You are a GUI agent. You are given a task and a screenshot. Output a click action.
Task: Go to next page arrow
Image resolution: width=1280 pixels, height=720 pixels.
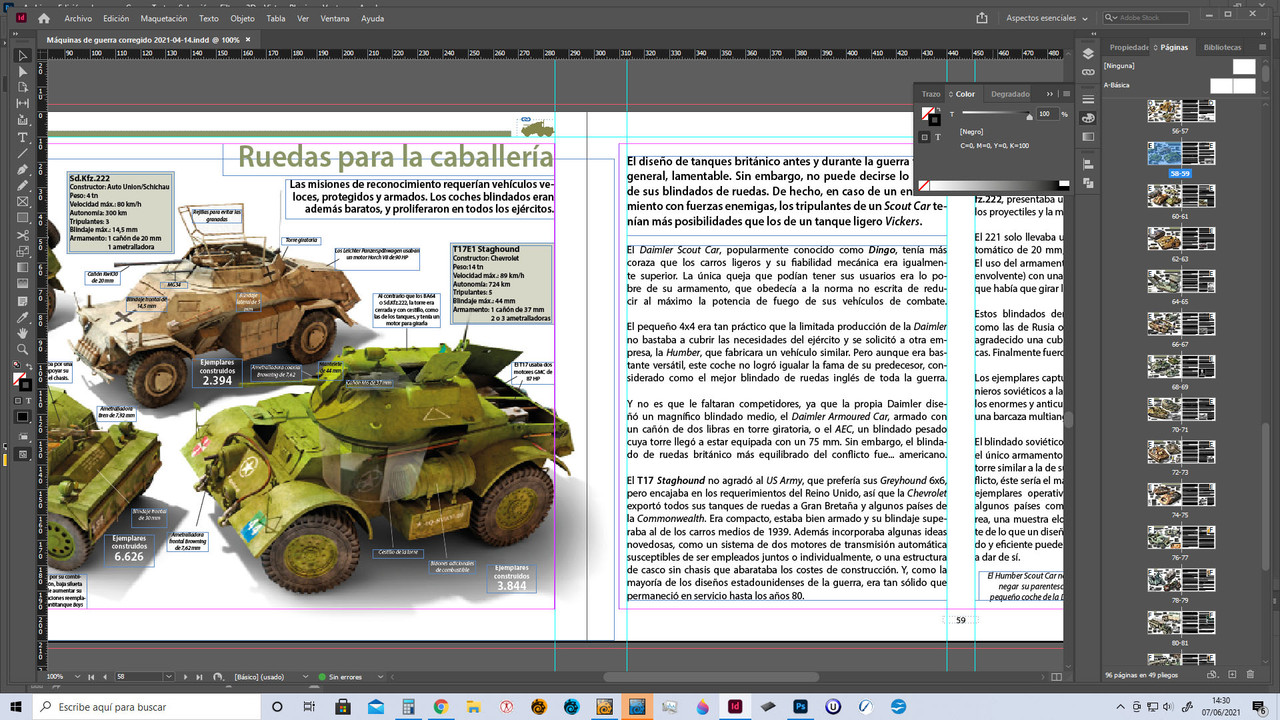coord(187,677)
